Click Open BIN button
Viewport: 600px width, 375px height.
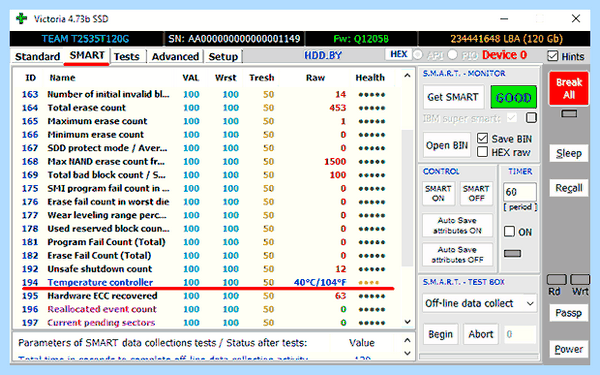point(447,145)
